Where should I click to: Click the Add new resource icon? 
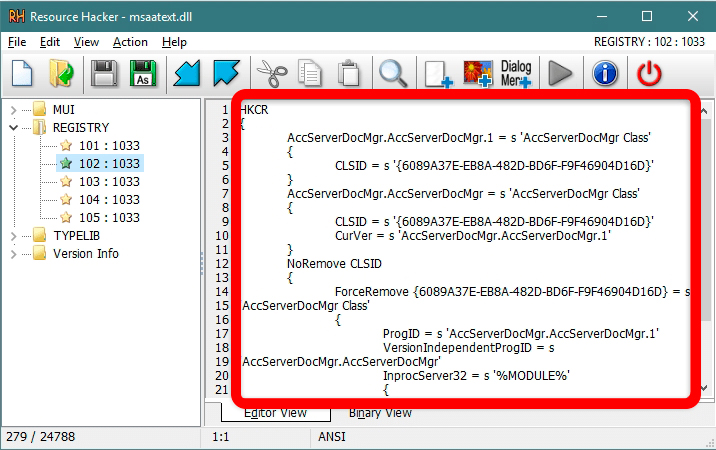pos(438,74)
